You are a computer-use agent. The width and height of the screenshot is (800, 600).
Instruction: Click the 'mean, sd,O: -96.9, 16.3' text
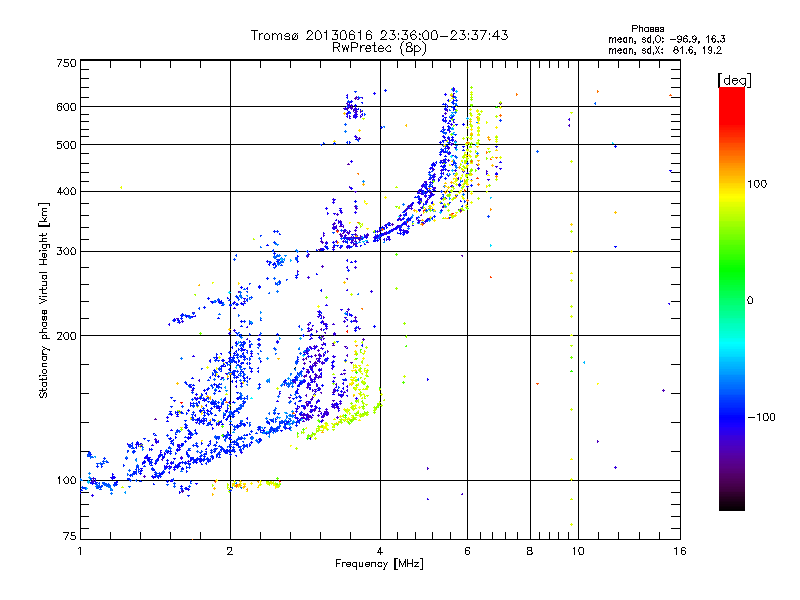pos(667,39)
